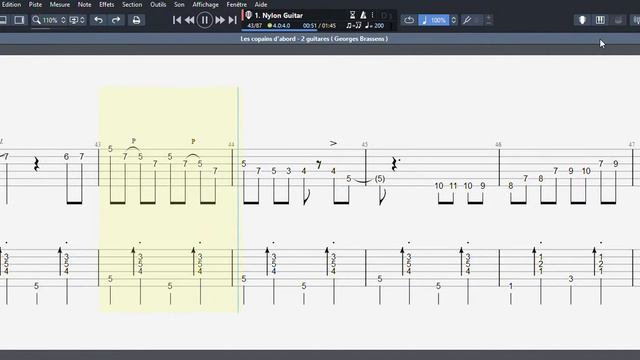Open the Outils menu

[x=158, y=4]
